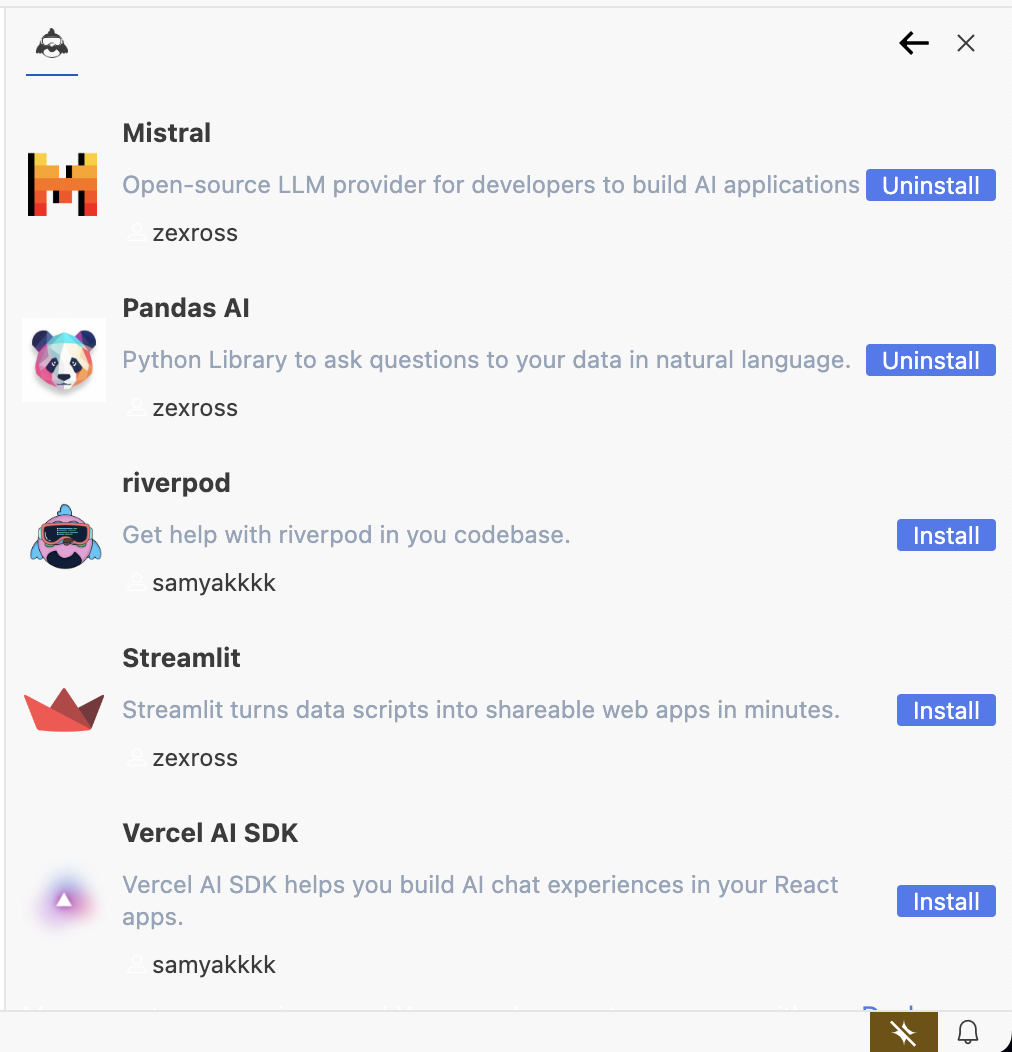Close the agent marketplace panel
Viewport: 1012px width, 1052px height.
coord(965,43)
